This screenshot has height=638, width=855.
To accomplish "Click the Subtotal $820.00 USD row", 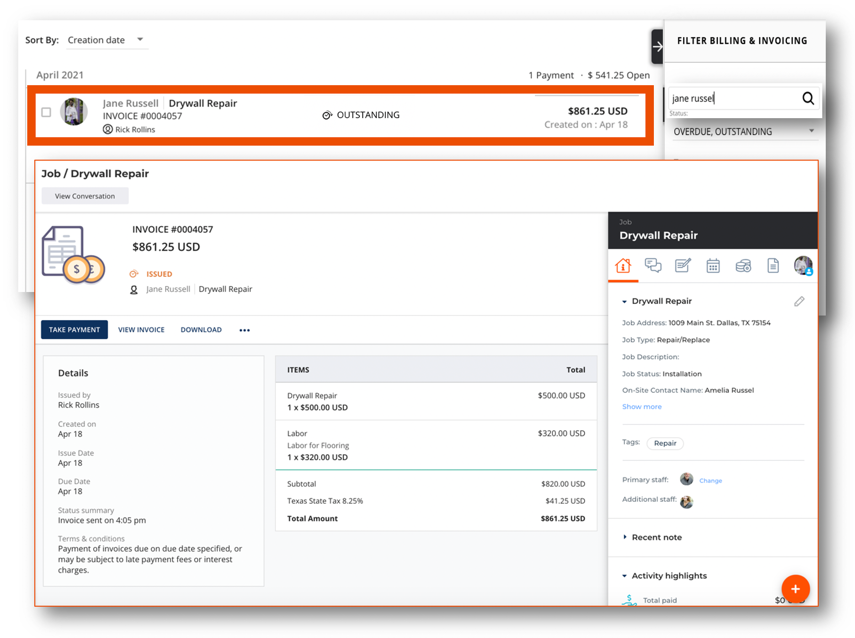I will 436,484.
